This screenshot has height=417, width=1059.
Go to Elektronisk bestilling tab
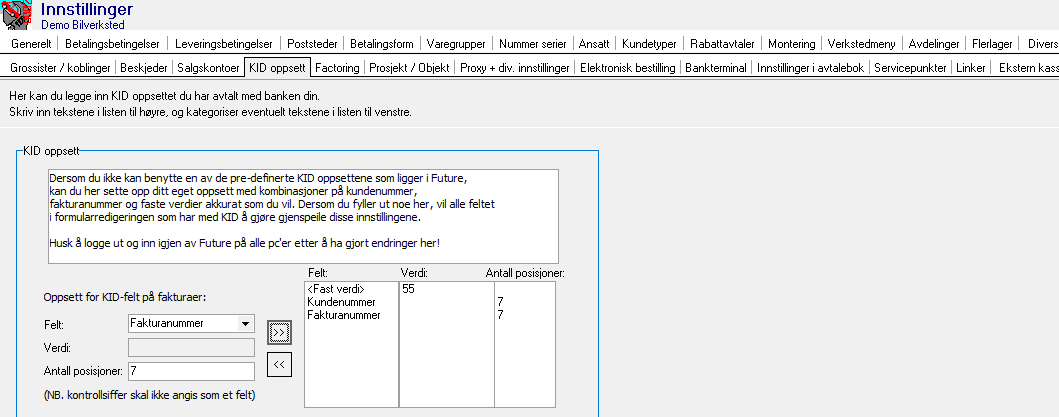627,68
